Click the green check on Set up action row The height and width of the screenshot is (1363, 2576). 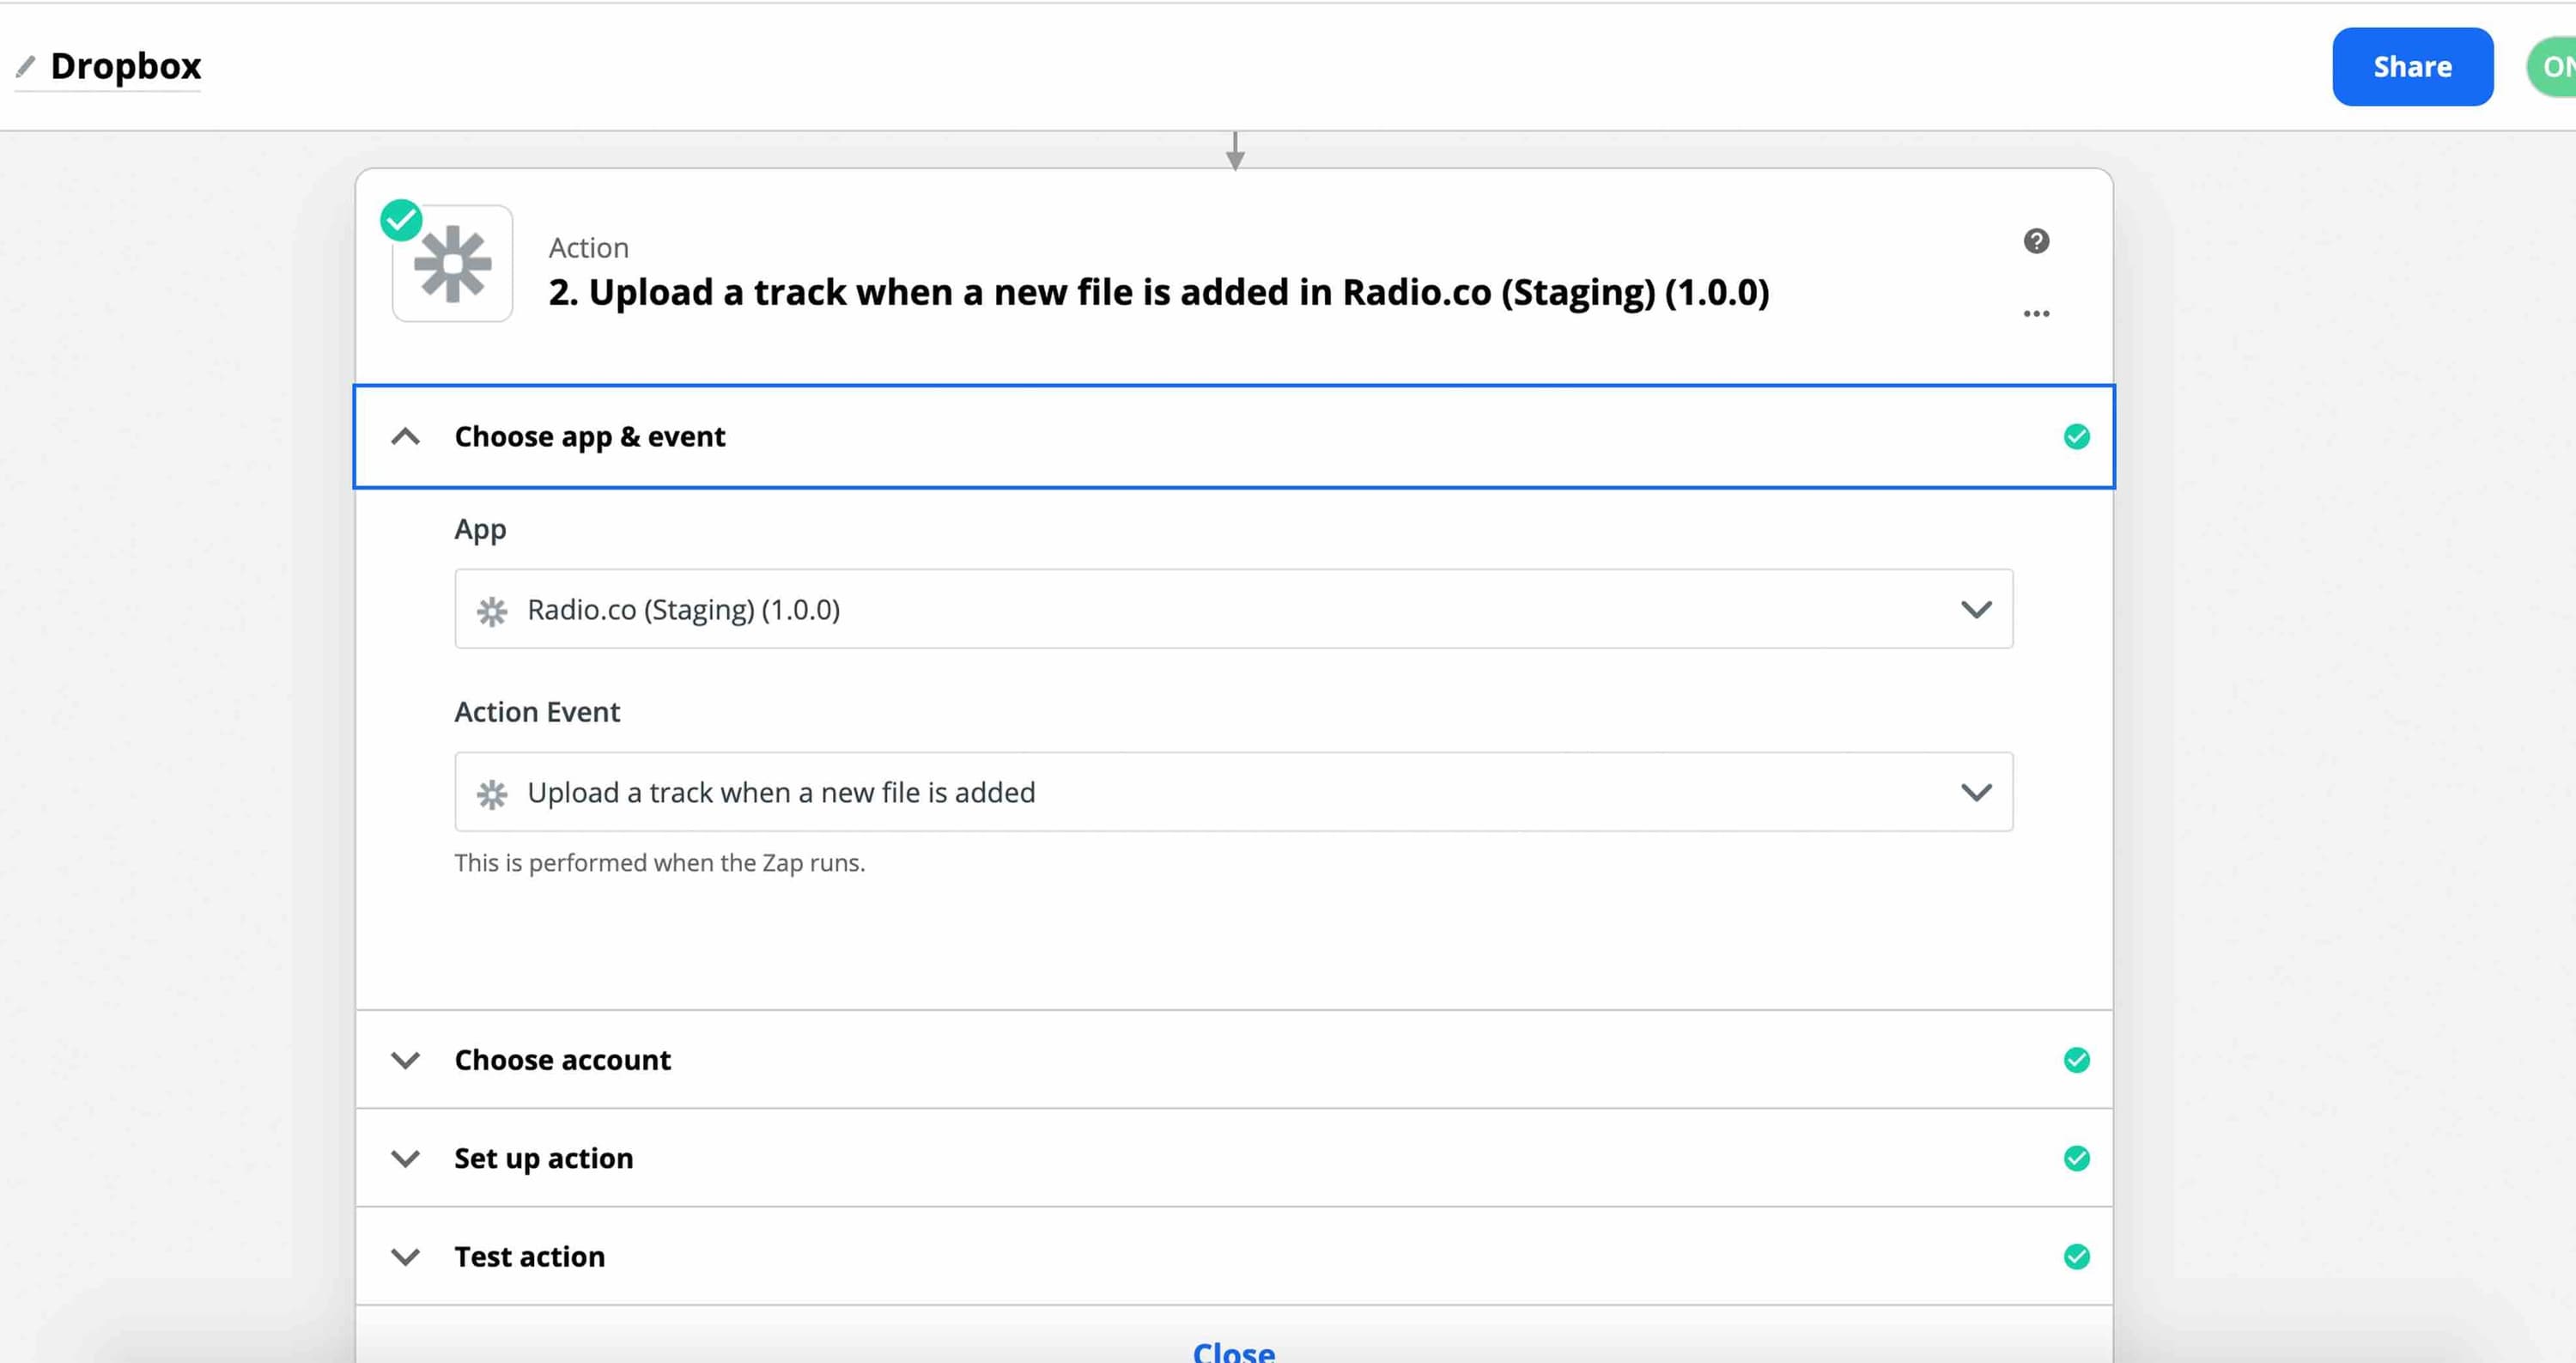coord(2076,1158)
